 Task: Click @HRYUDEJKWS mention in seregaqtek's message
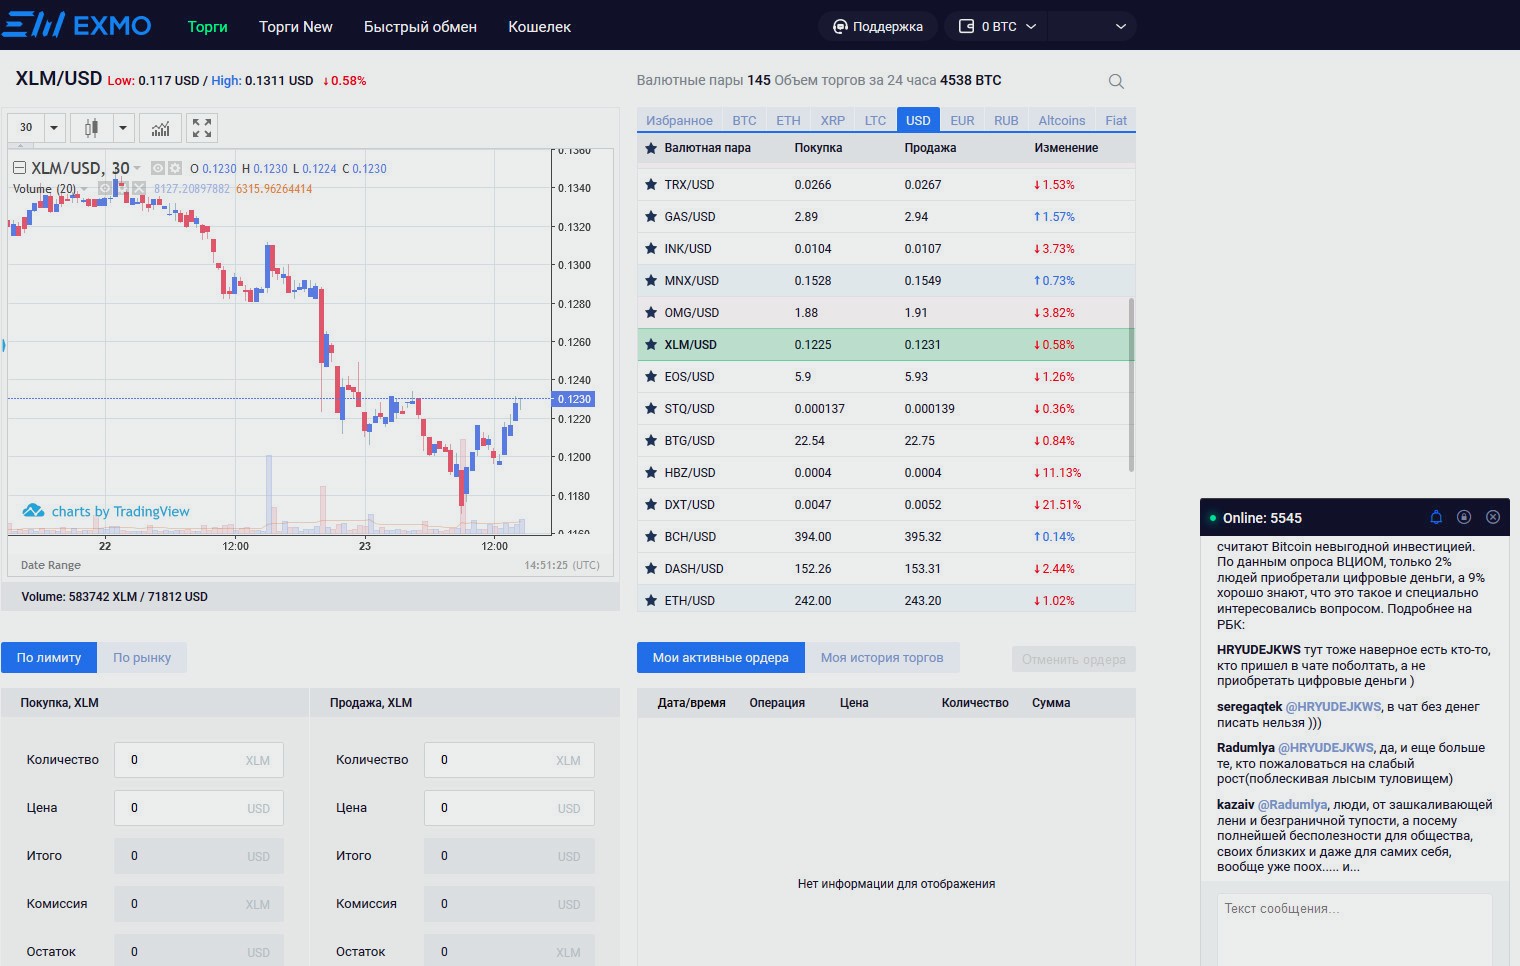pos(1333,706)
